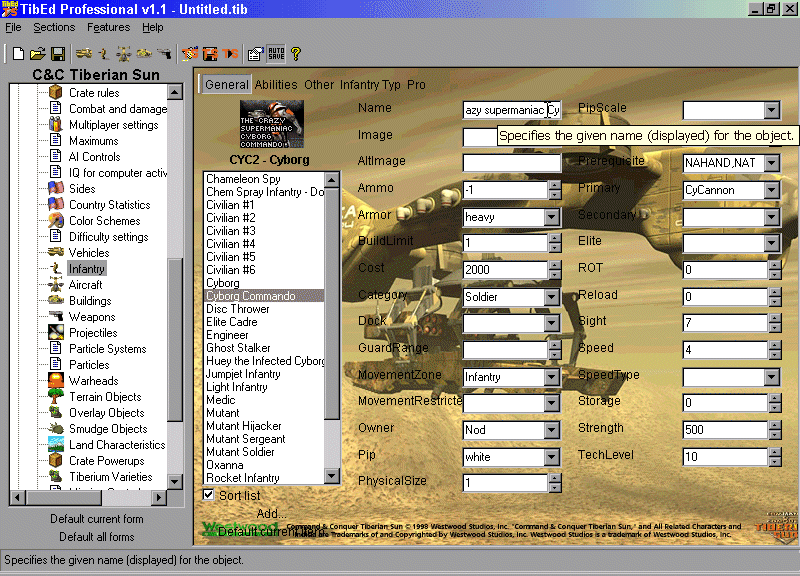Open the SpeedType dropdown
800x576 pixels.
tap(771, 377)
